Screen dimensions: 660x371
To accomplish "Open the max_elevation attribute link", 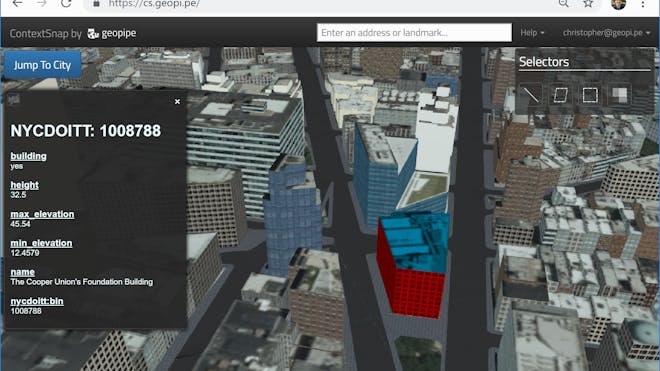I will tap(42, 214).
